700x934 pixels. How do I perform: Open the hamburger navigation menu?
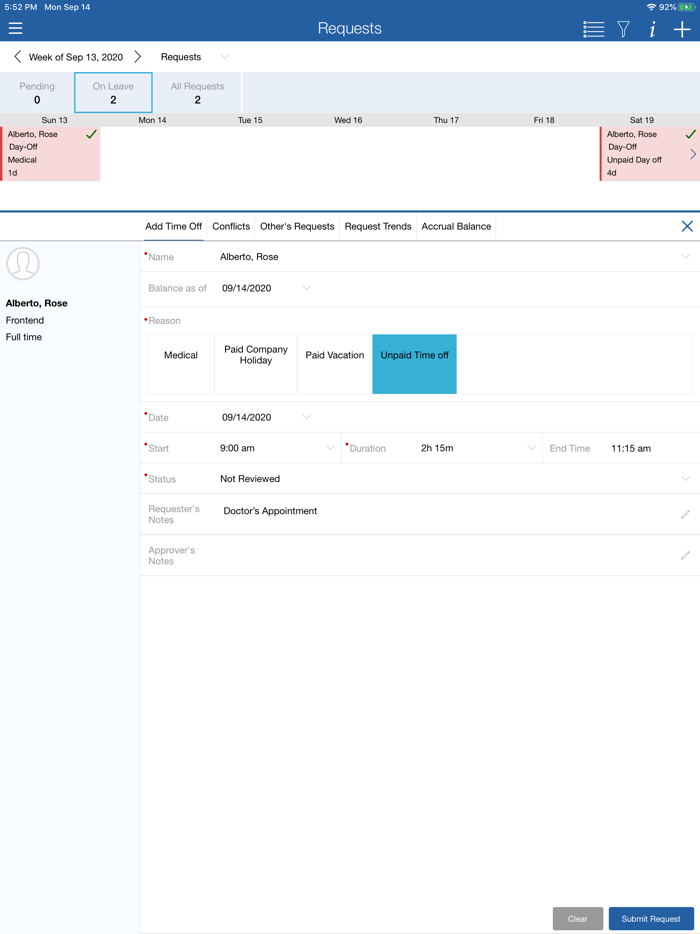15,28
